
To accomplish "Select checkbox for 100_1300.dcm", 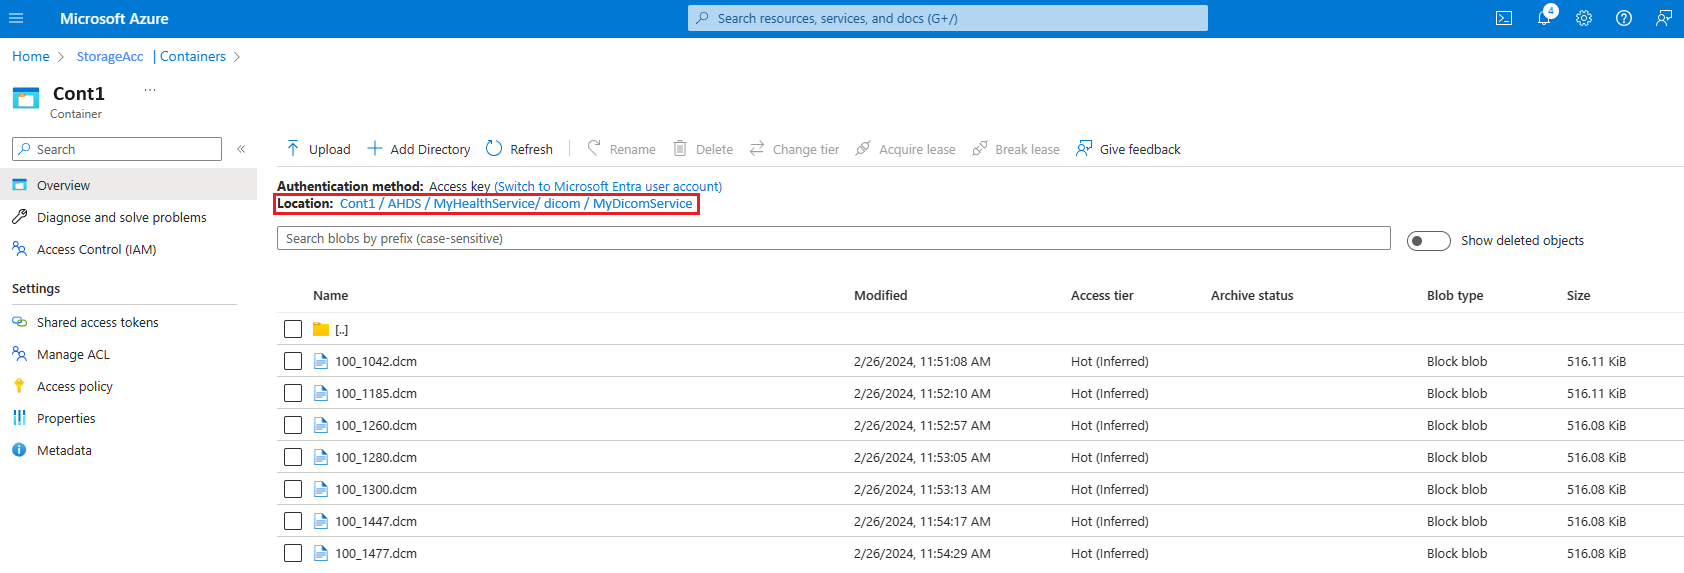I will [293, 489].
